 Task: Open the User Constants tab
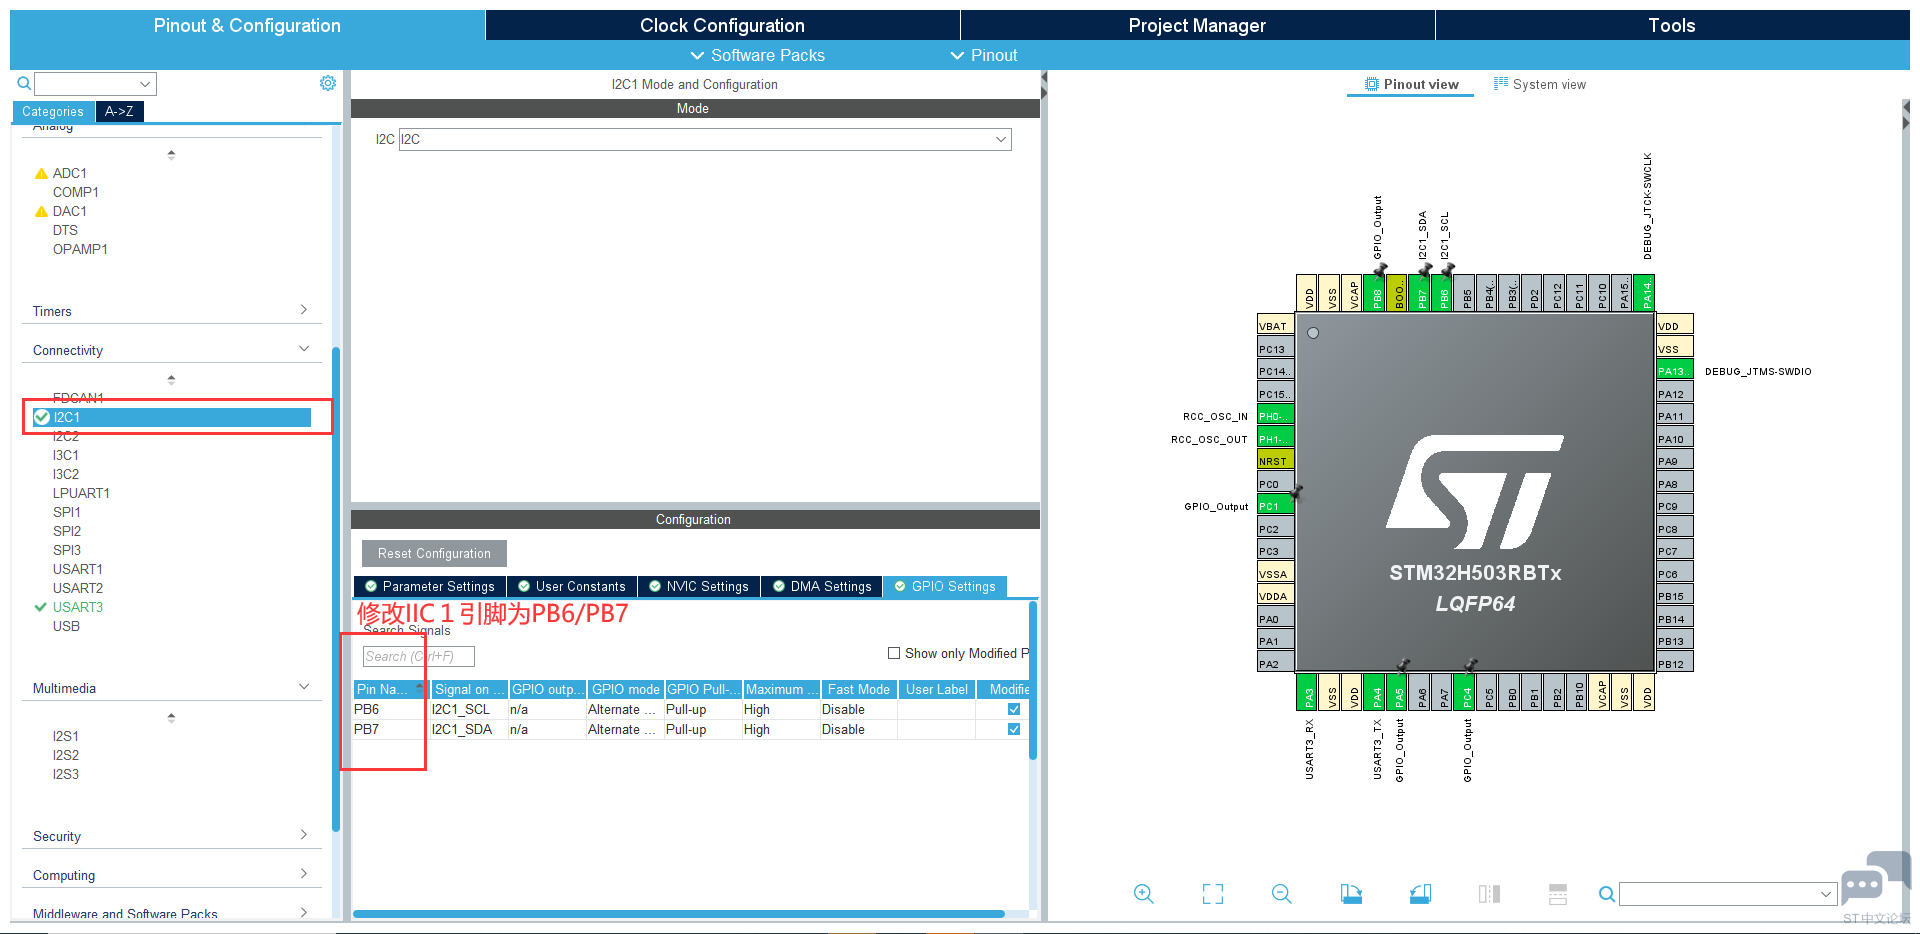coord(571,587)
